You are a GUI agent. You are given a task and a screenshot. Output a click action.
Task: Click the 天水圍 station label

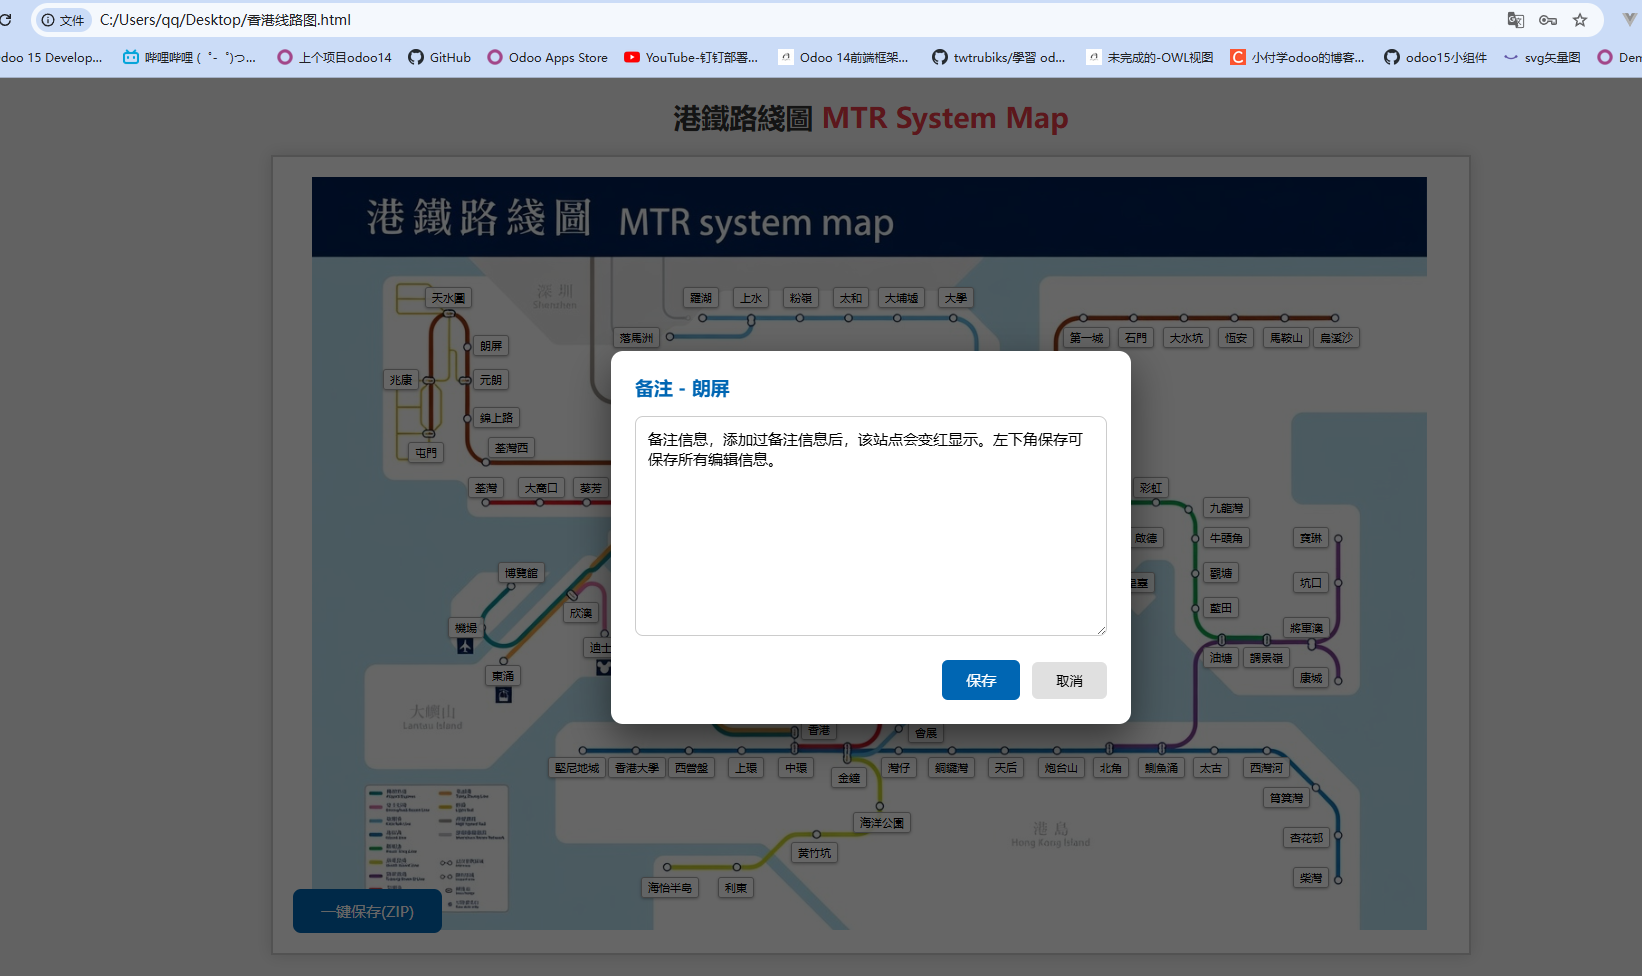448,298
